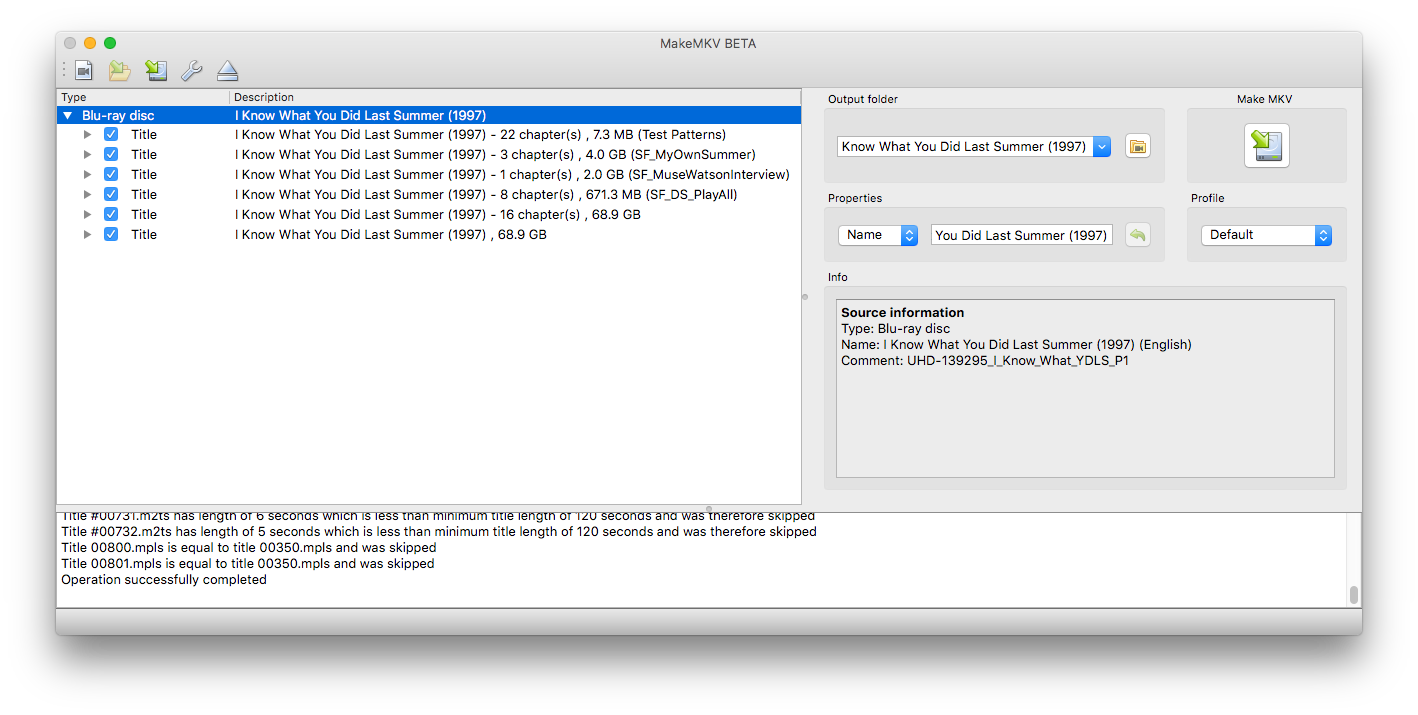Revert property value arrow button
The height and width of the screenshot is (715, 1418).
coord(1137,235)
